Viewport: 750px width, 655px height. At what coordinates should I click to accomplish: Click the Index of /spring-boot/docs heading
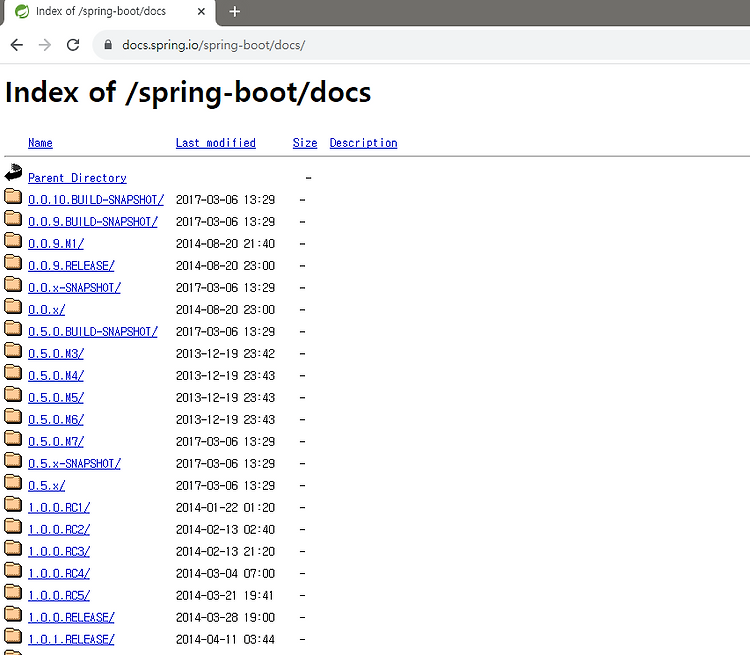click(x=188, y=93)
